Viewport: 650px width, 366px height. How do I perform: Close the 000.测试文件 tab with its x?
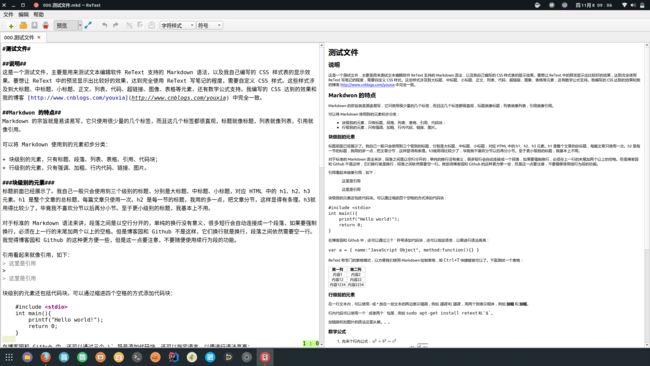(39, 37)
